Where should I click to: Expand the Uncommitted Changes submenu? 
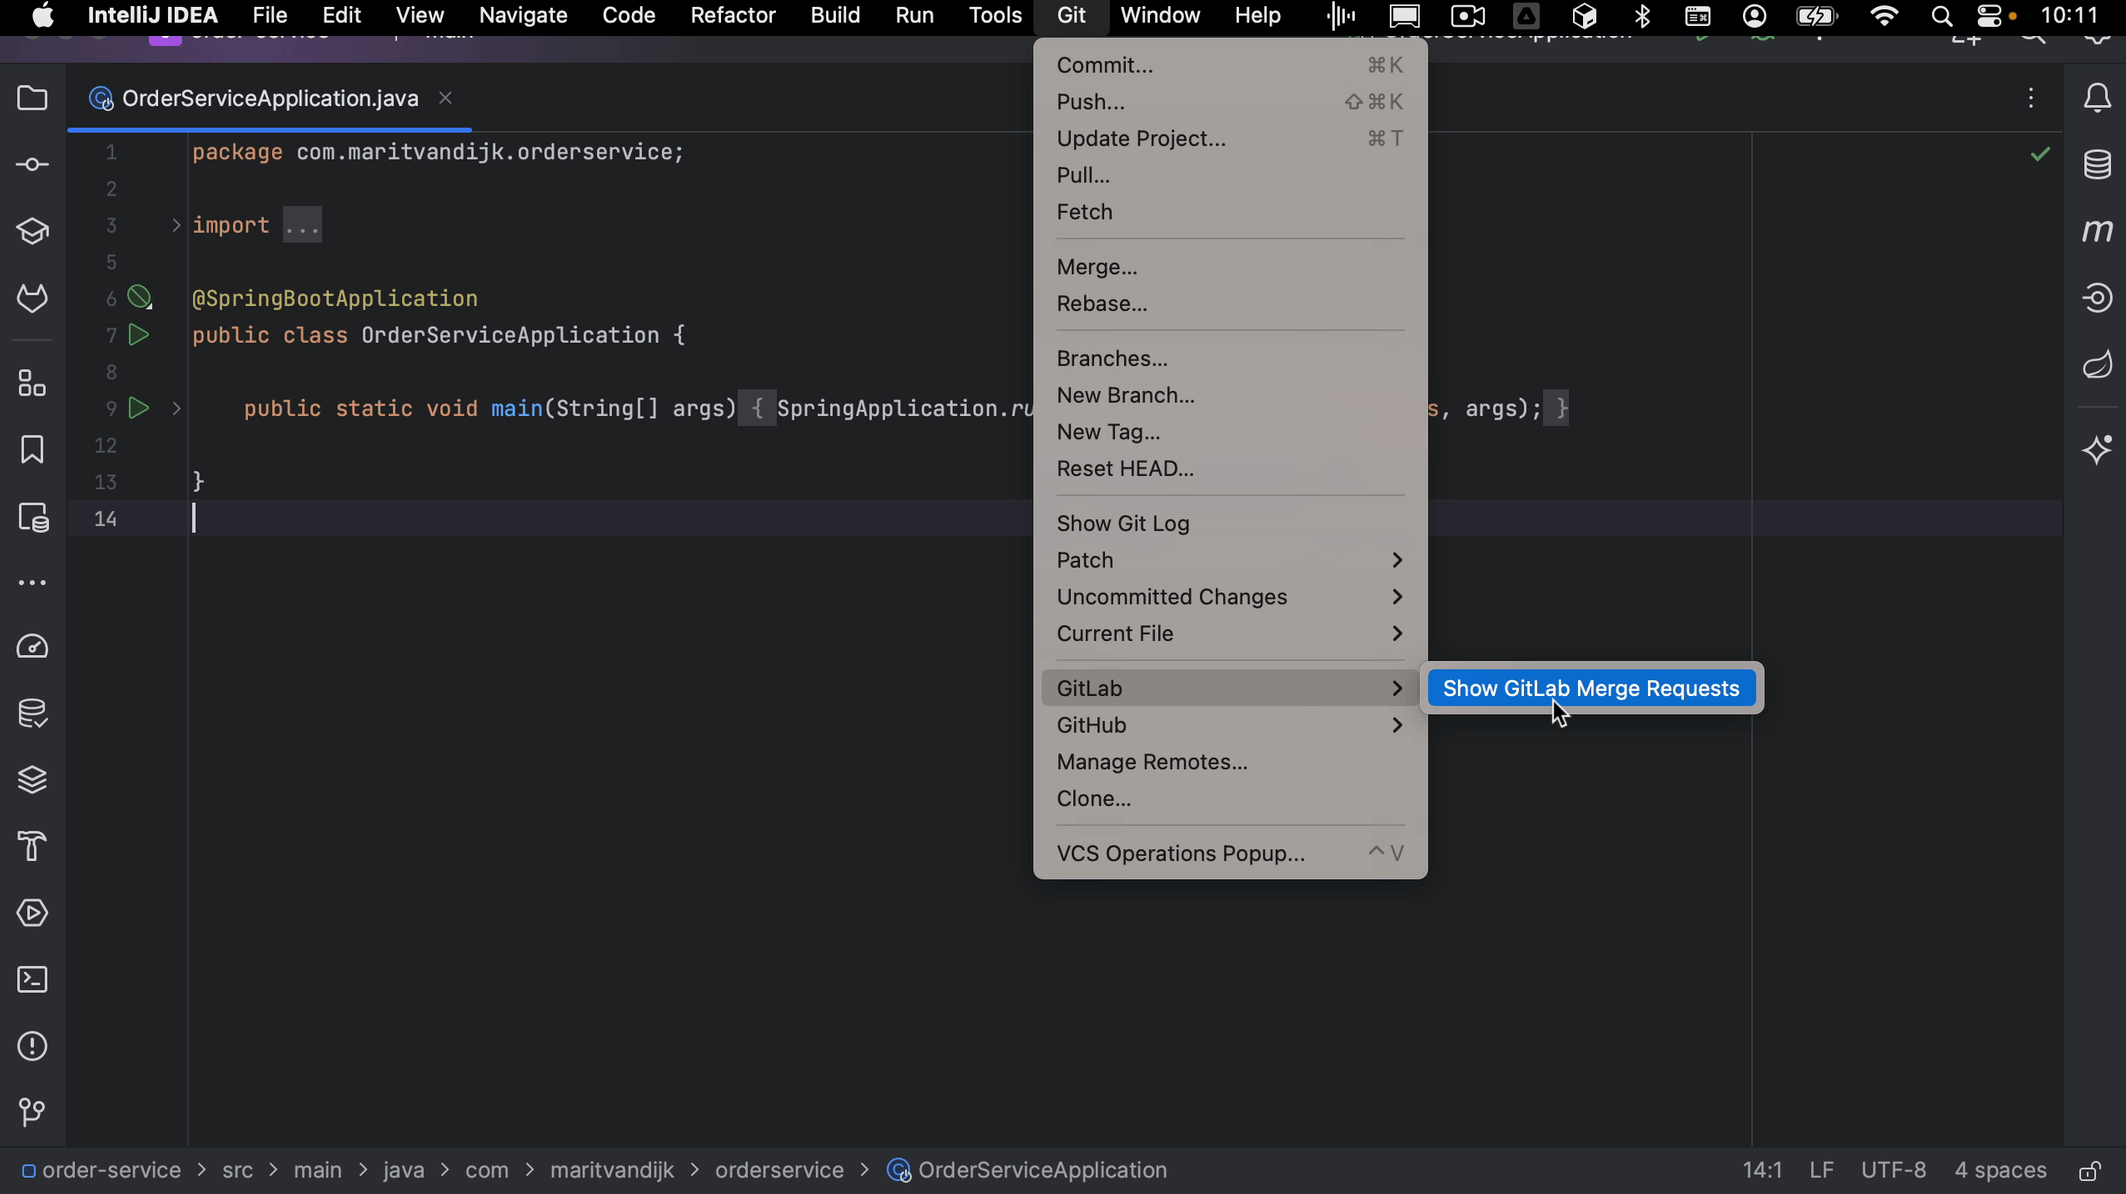(x=1172, y=596)
